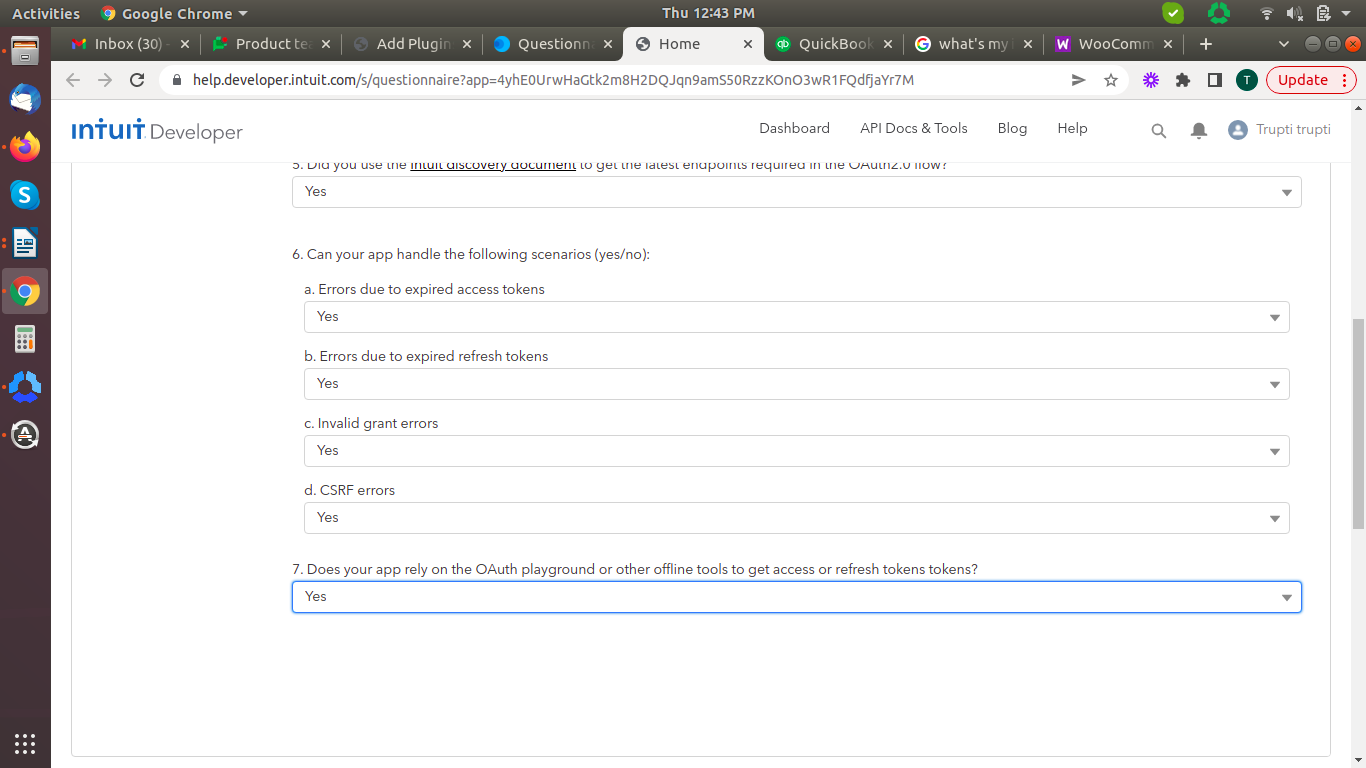The image size is (1366, 768).
Task: Open the Intuit discovery document link
Action: click(x=493, y=165)
